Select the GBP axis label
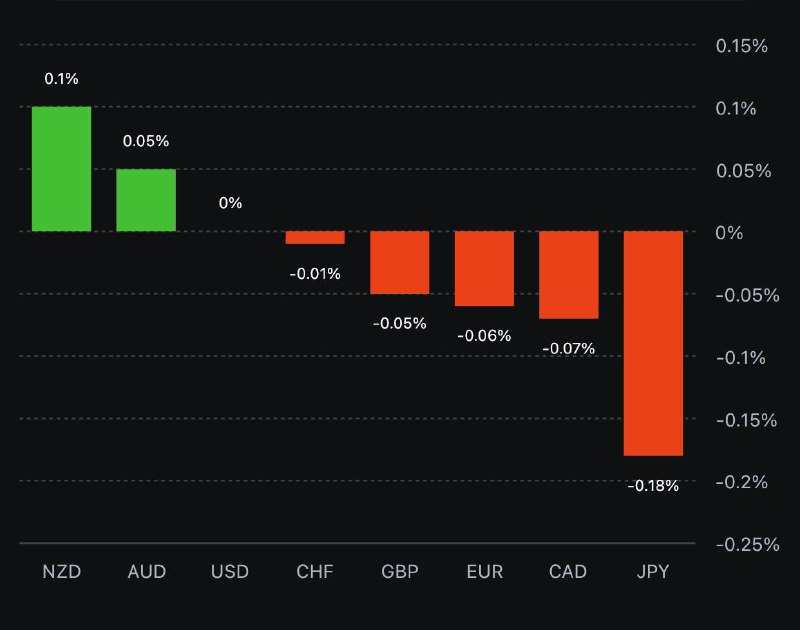The height and width of the screenshot is (630, 800). (400, 572)
